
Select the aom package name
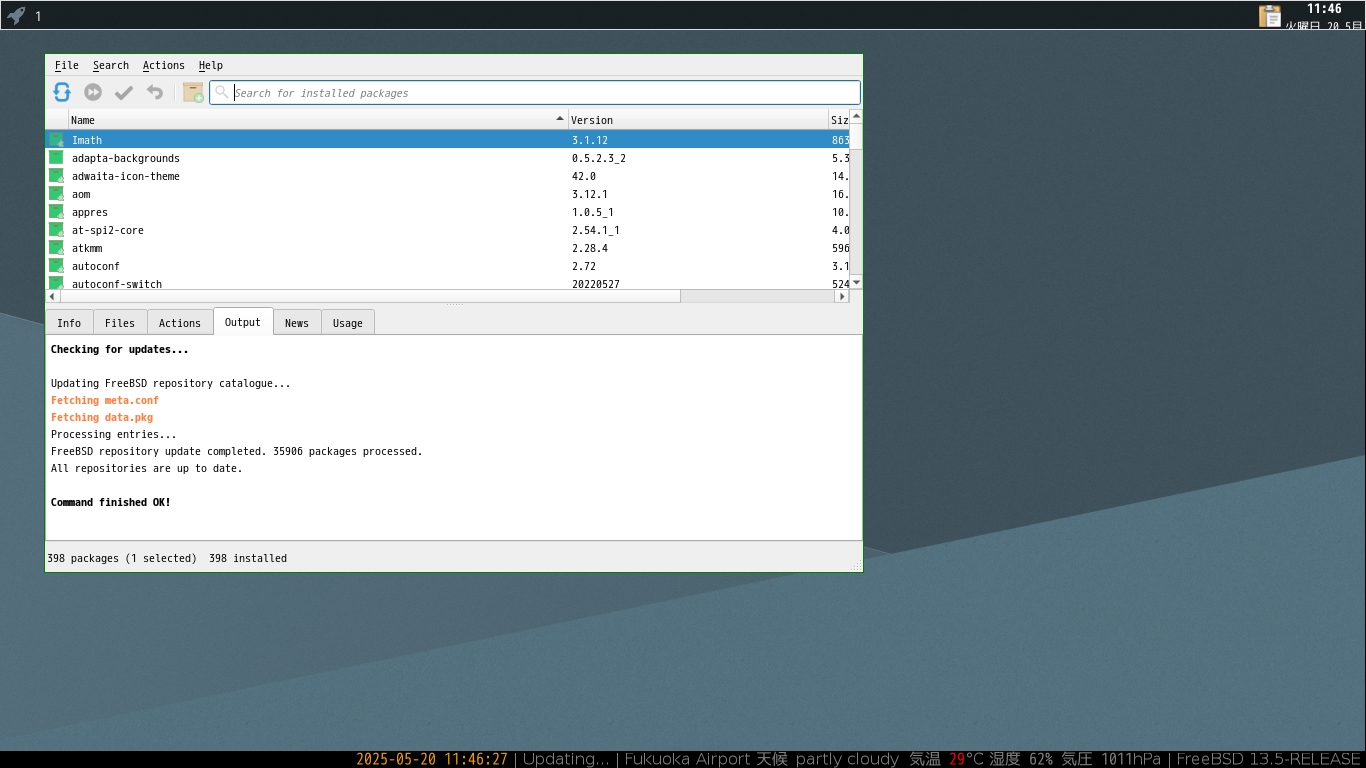pos(81,194)
